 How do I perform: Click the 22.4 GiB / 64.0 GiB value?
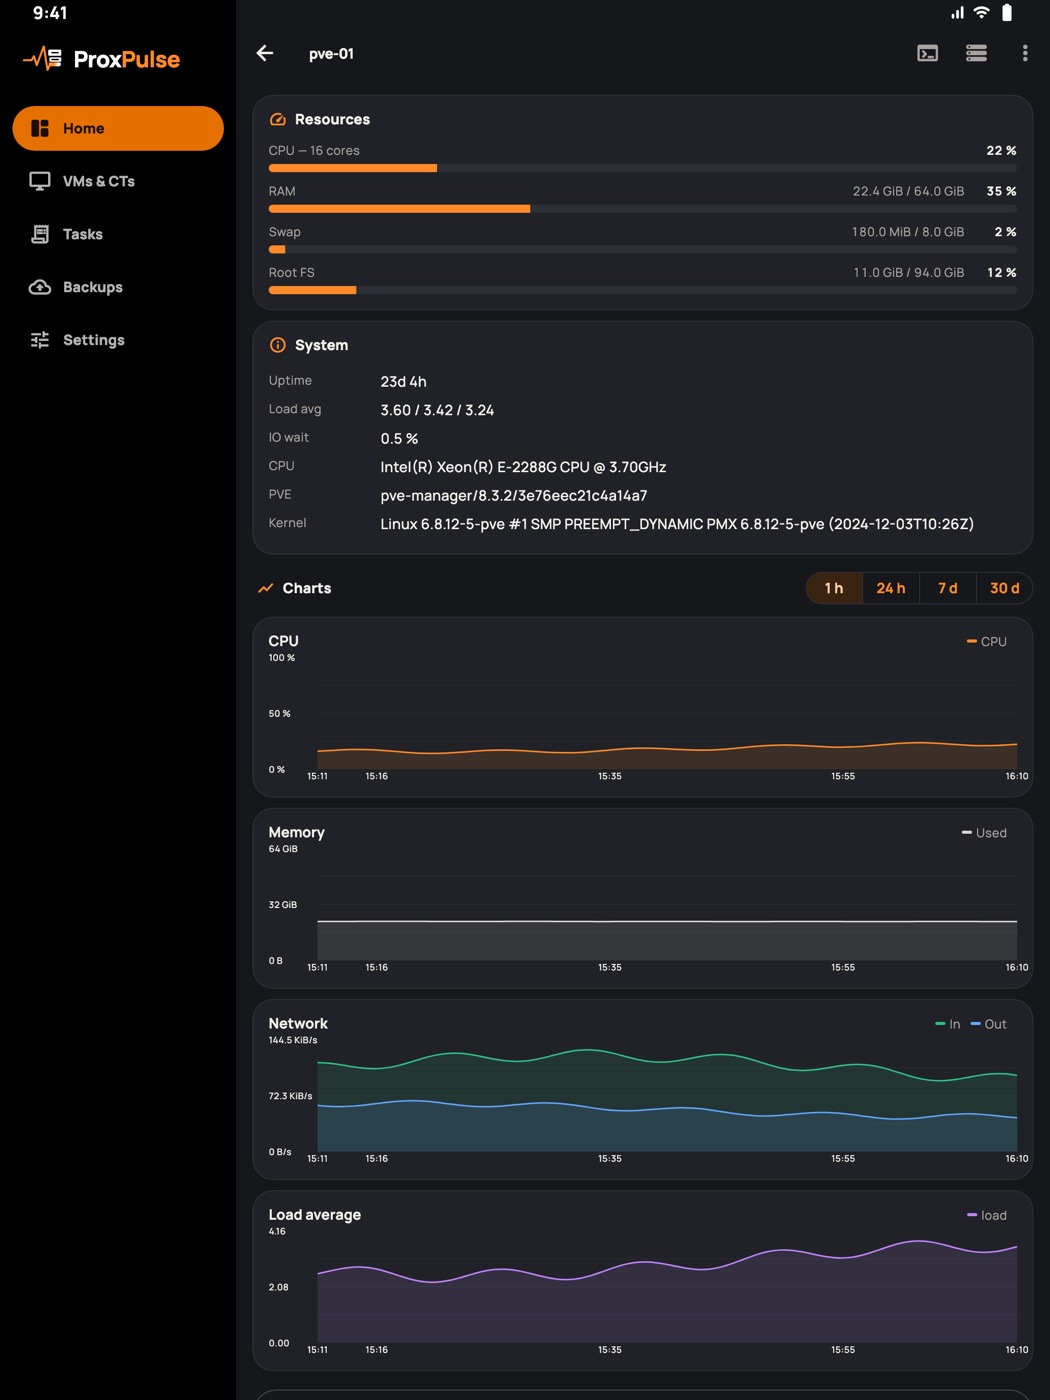click(908, 191)
